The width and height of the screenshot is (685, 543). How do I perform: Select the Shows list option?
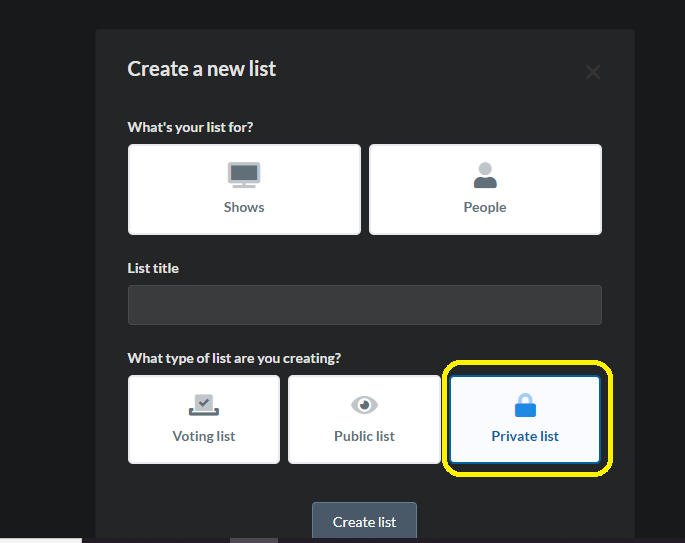tap(244, 190)
